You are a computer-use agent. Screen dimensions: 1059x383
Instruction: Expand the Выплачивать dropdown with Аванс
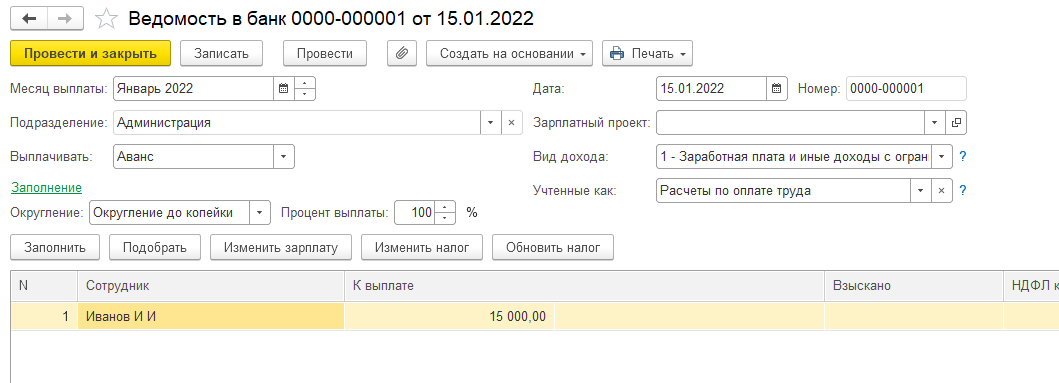point(284,157)
